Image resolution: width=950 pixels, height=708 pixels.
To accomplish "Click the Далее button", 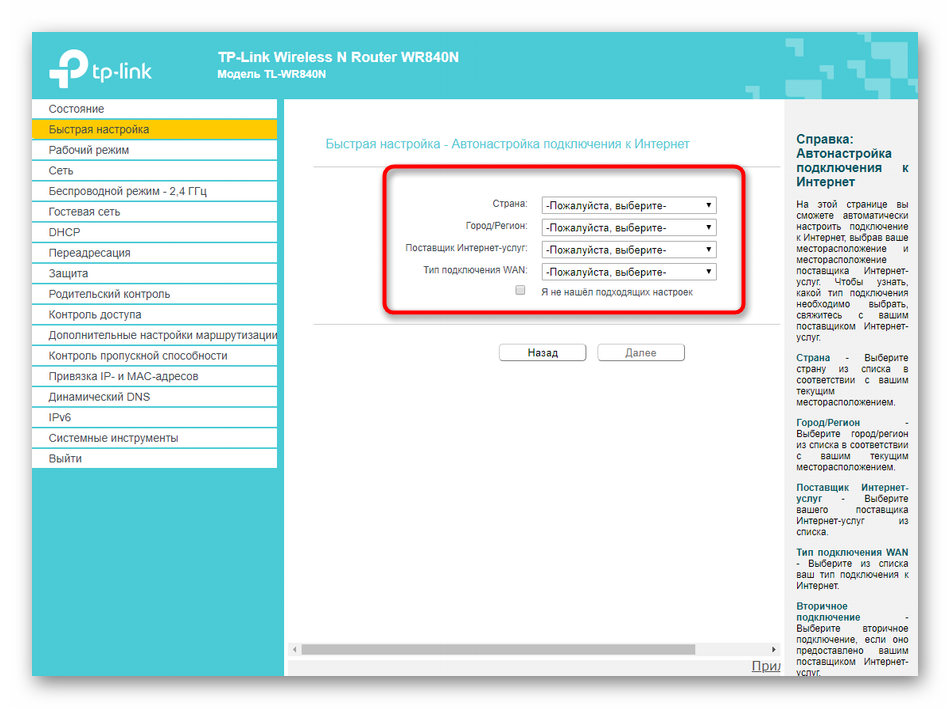I will coord(640,353).
